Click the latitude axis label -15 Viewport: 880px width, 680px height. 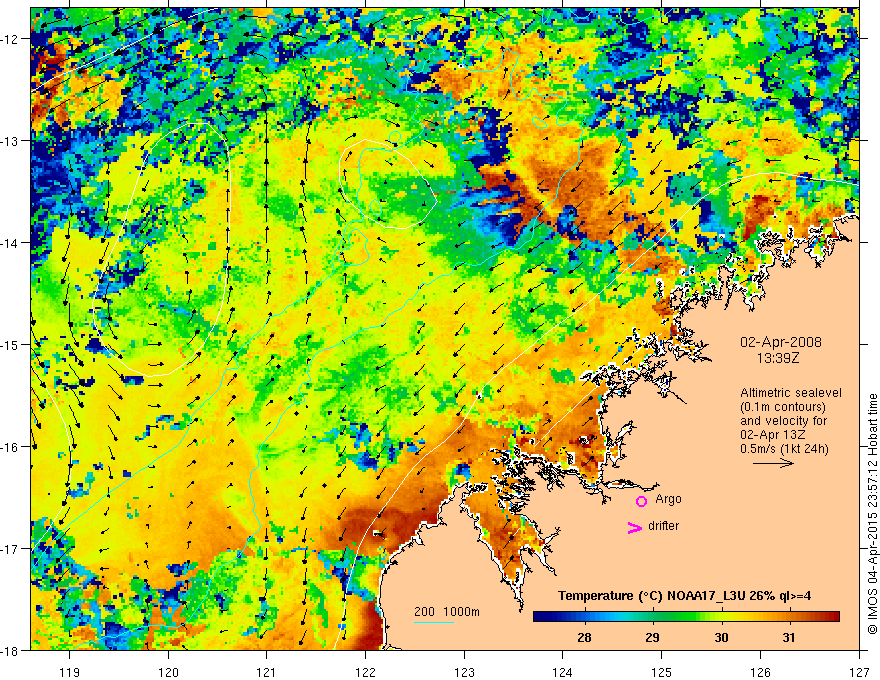[x=10, y=344]
